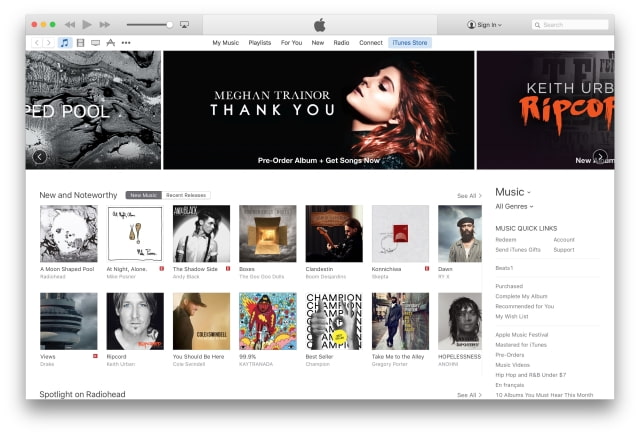Open the Send iTunes Gifts link

518,249
